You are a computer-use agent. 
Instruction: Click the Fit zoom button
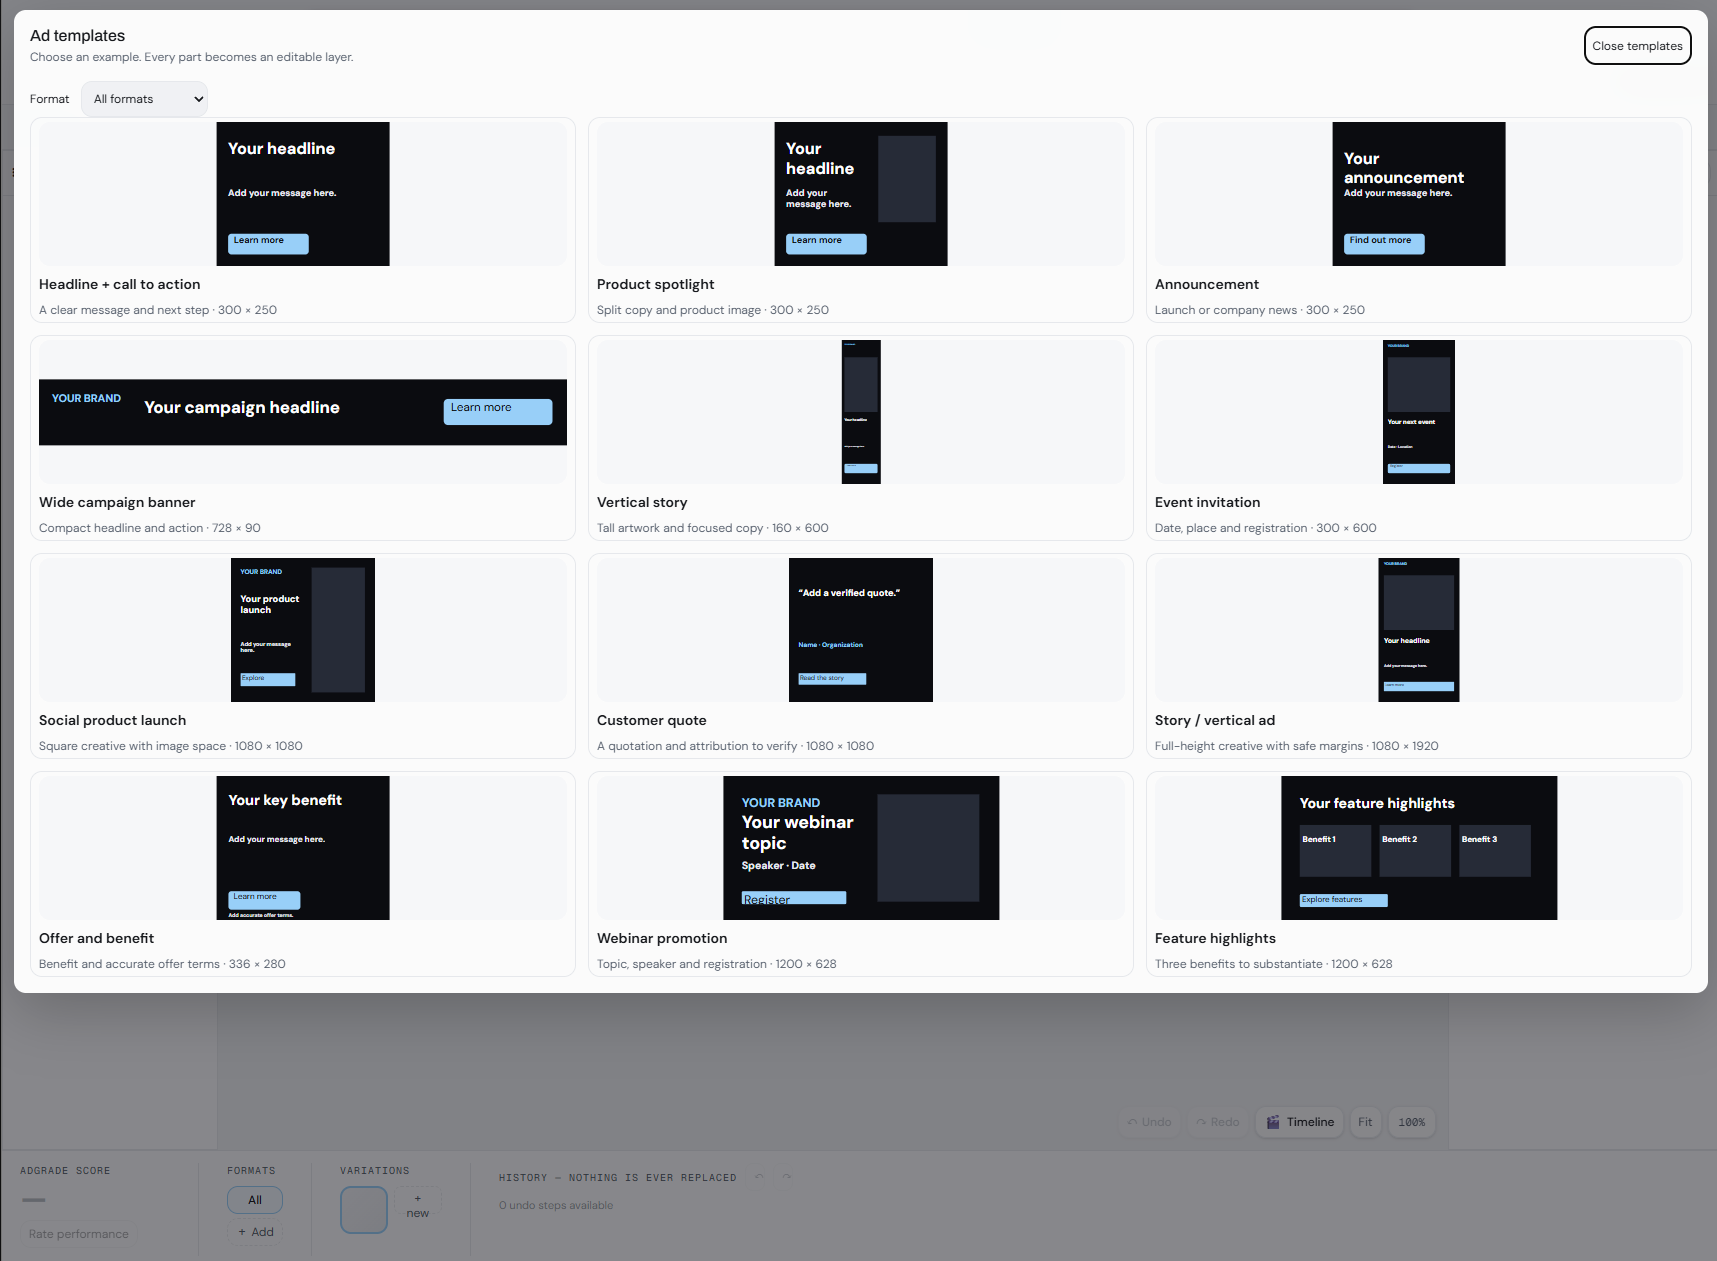pyautogui.click(x=1365, y=1122)
